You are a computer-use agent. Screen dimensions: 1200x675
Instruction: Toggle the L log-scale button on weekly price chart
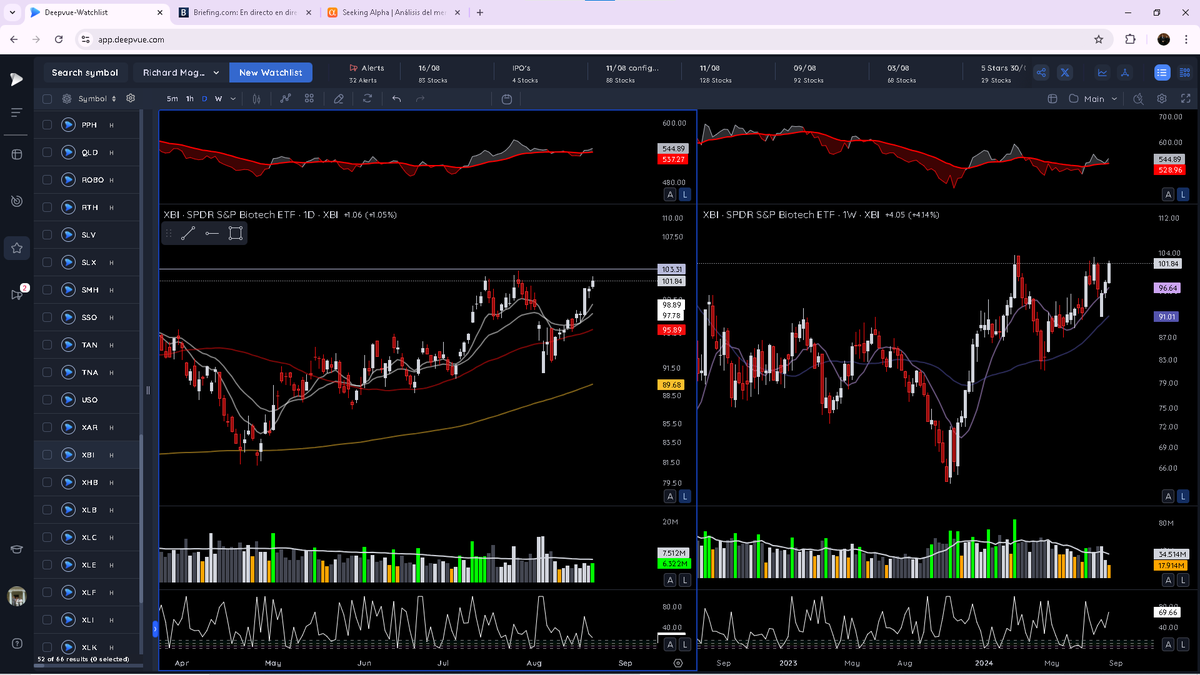click(x=1183, y=496)
